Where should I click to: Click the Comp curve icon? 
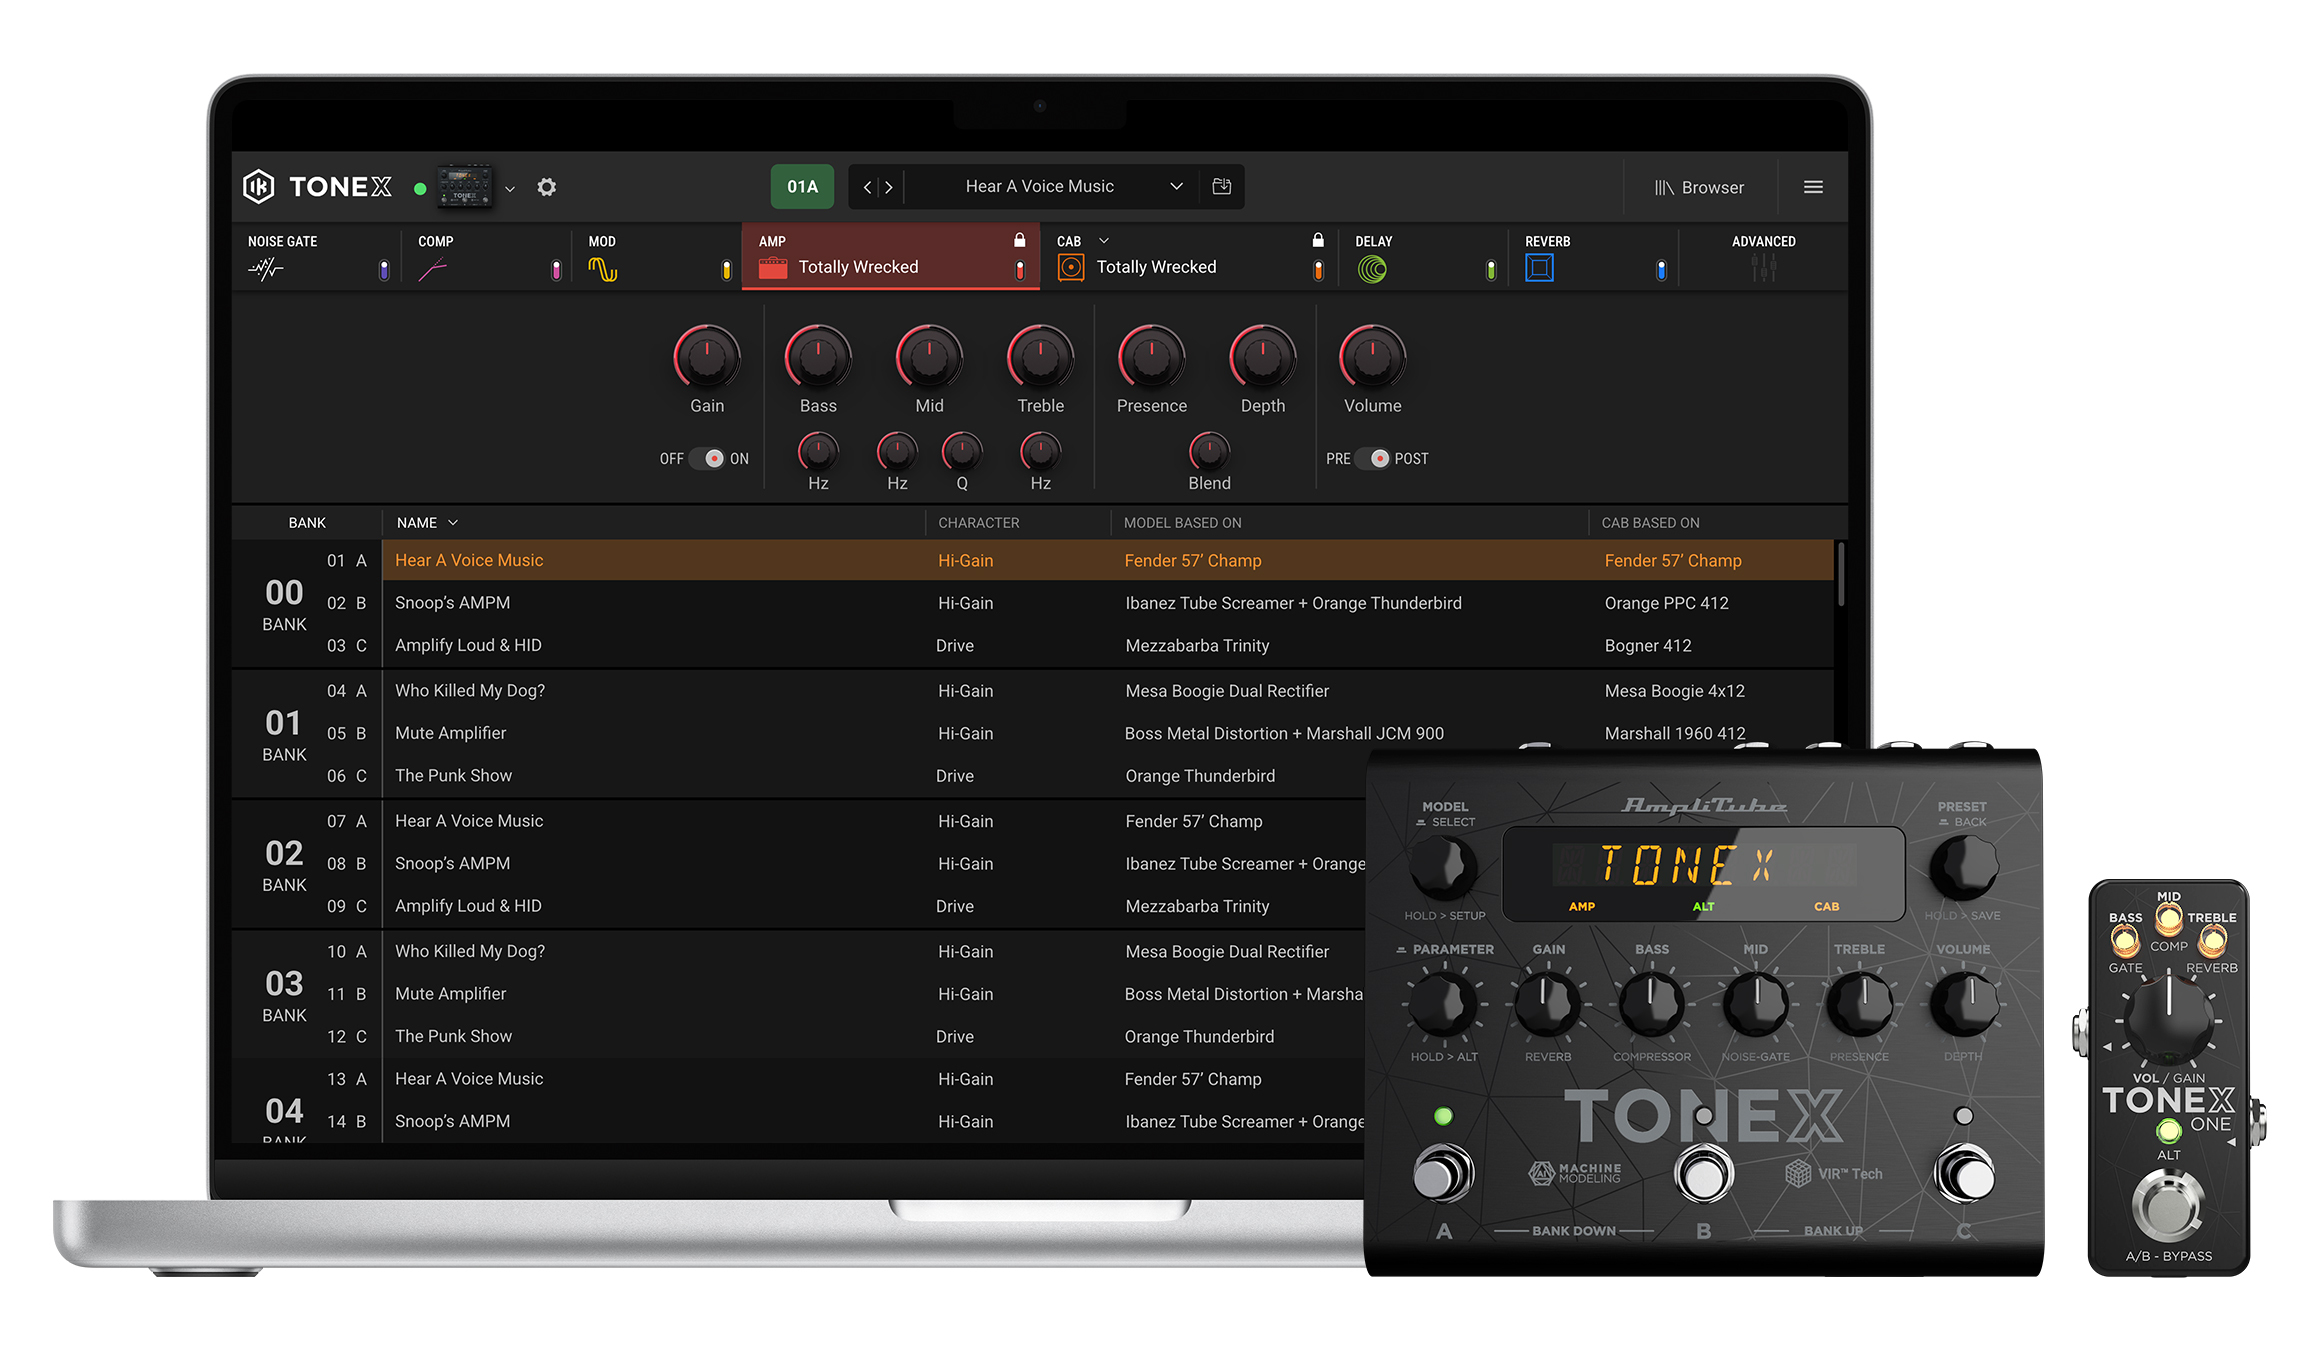[x=433, y=269]
